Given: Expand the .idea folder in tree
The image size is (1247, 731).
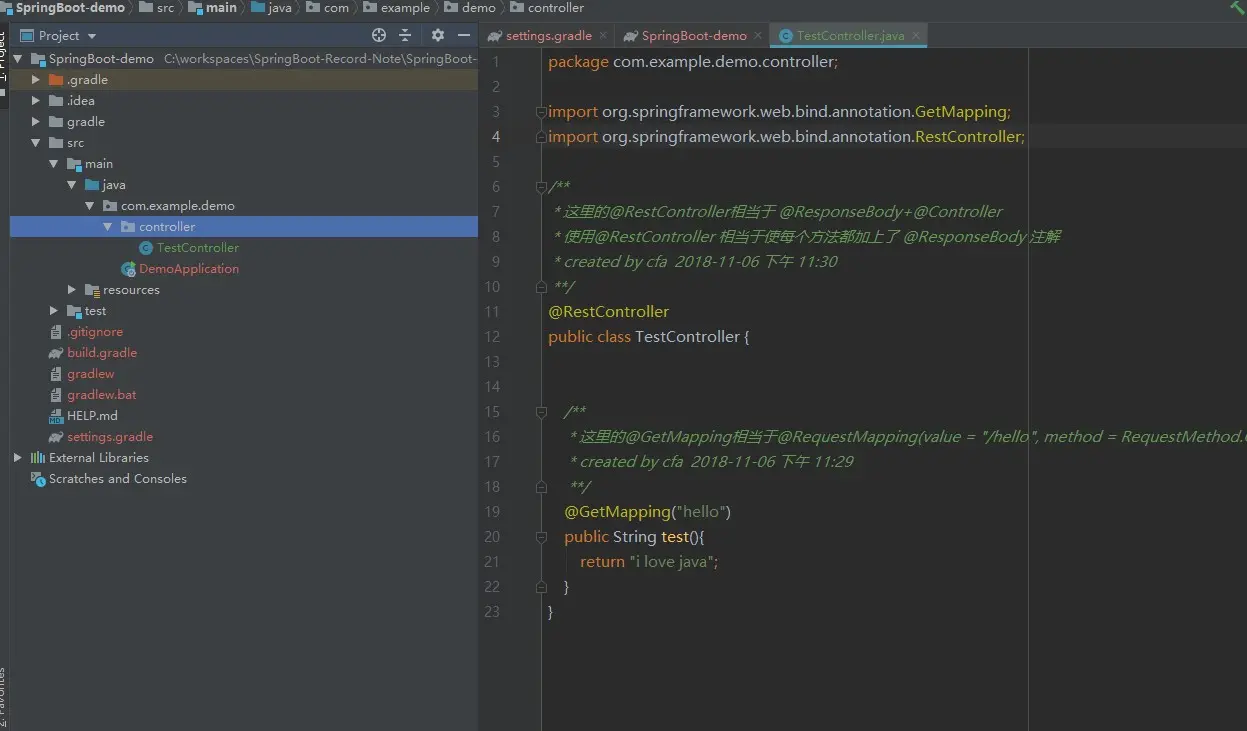Looking at the screenshot, I should click(36, 101).
